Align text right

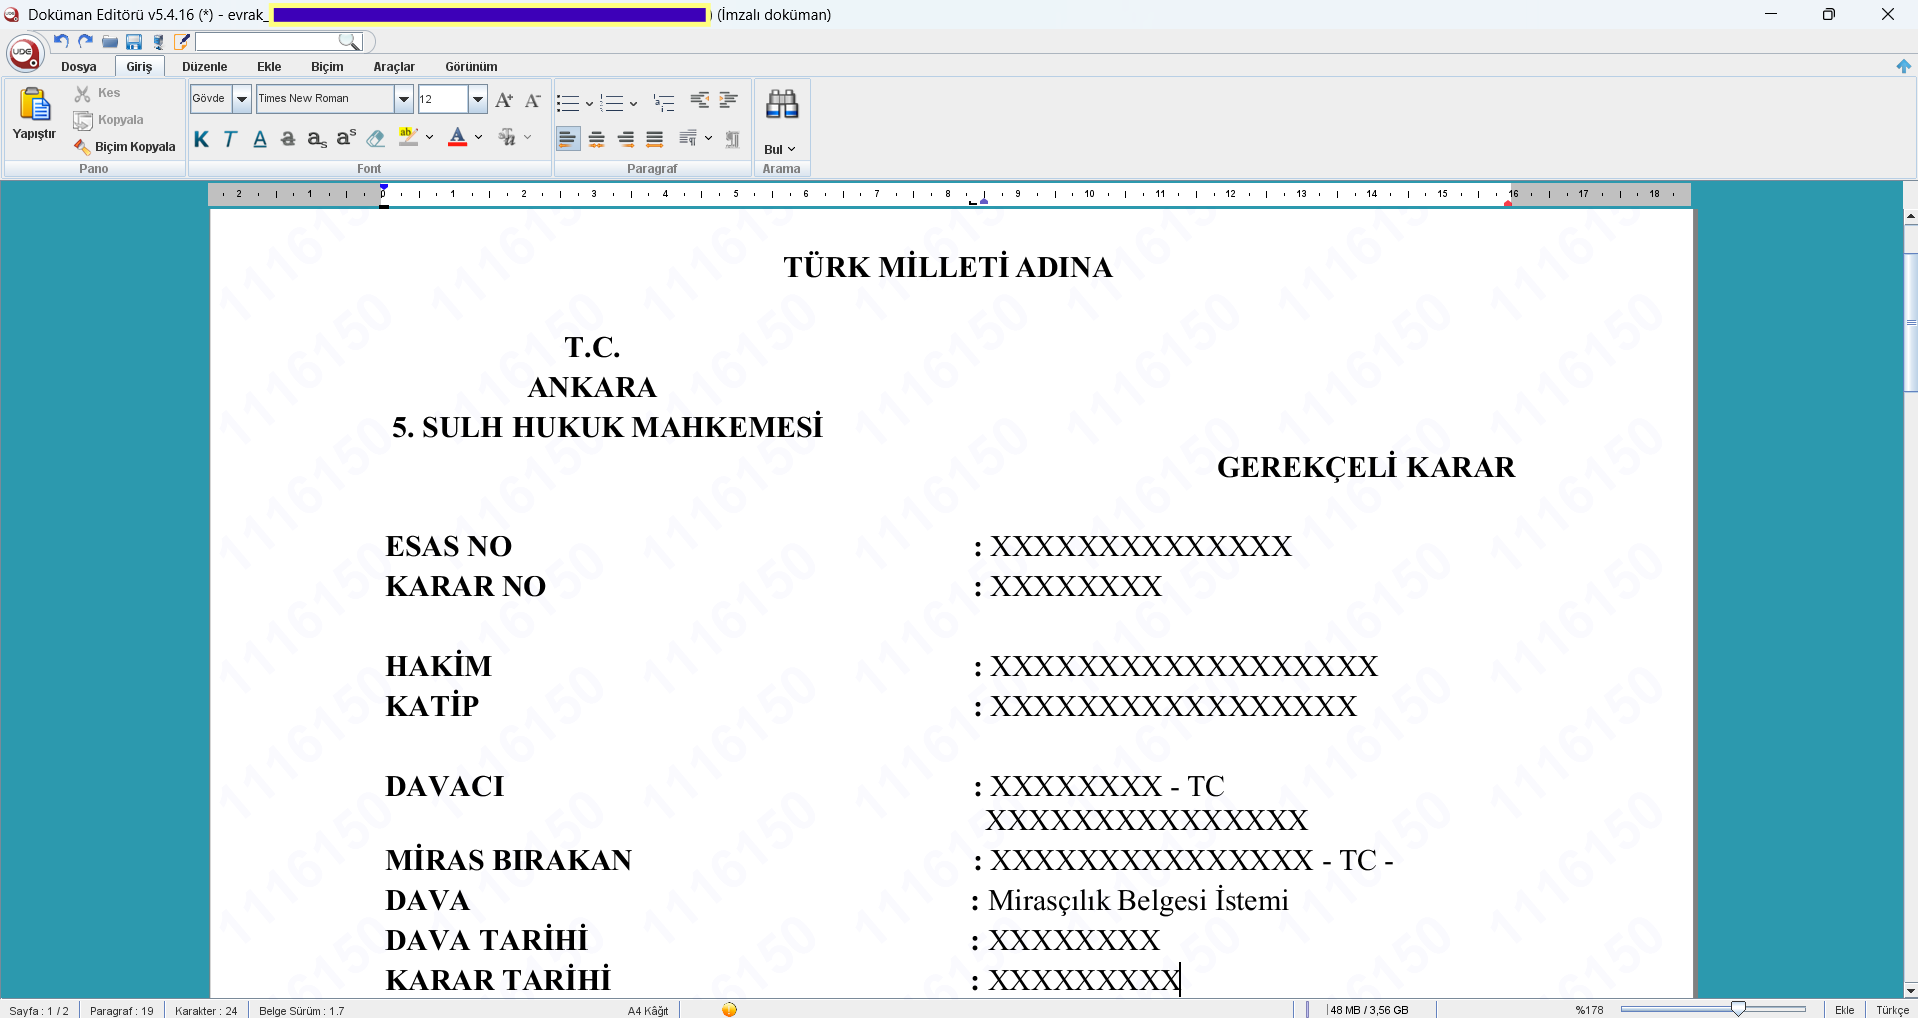point(626,139)
